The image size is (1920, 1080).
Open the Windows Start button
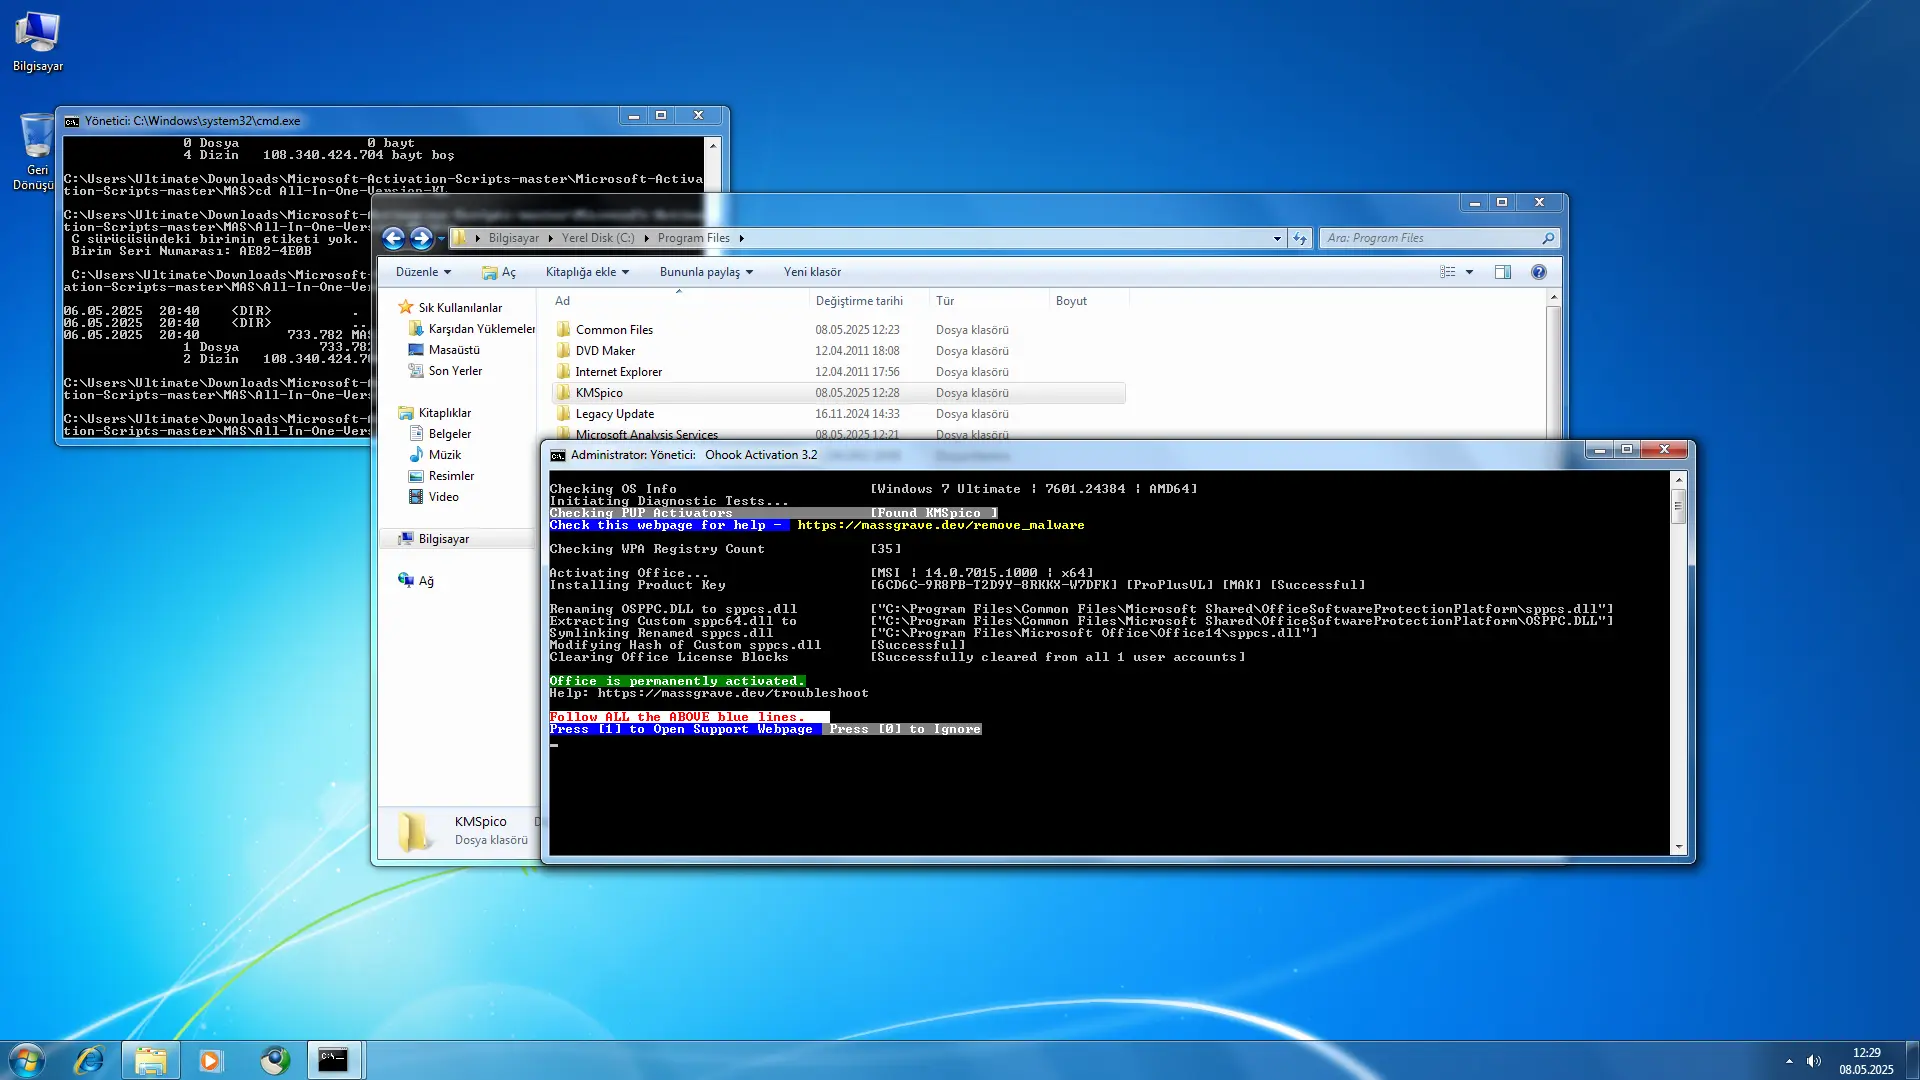(x=27, y=1060)
